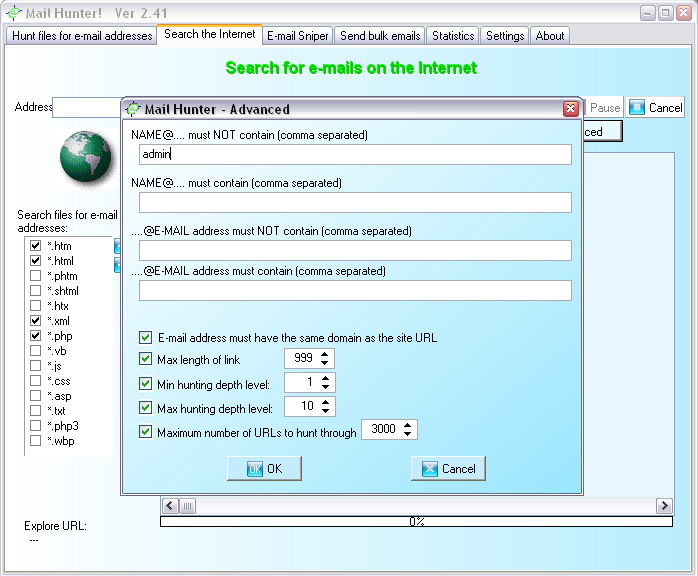
Task: Uncheck the *.html file type
Action: pos(36,260)
